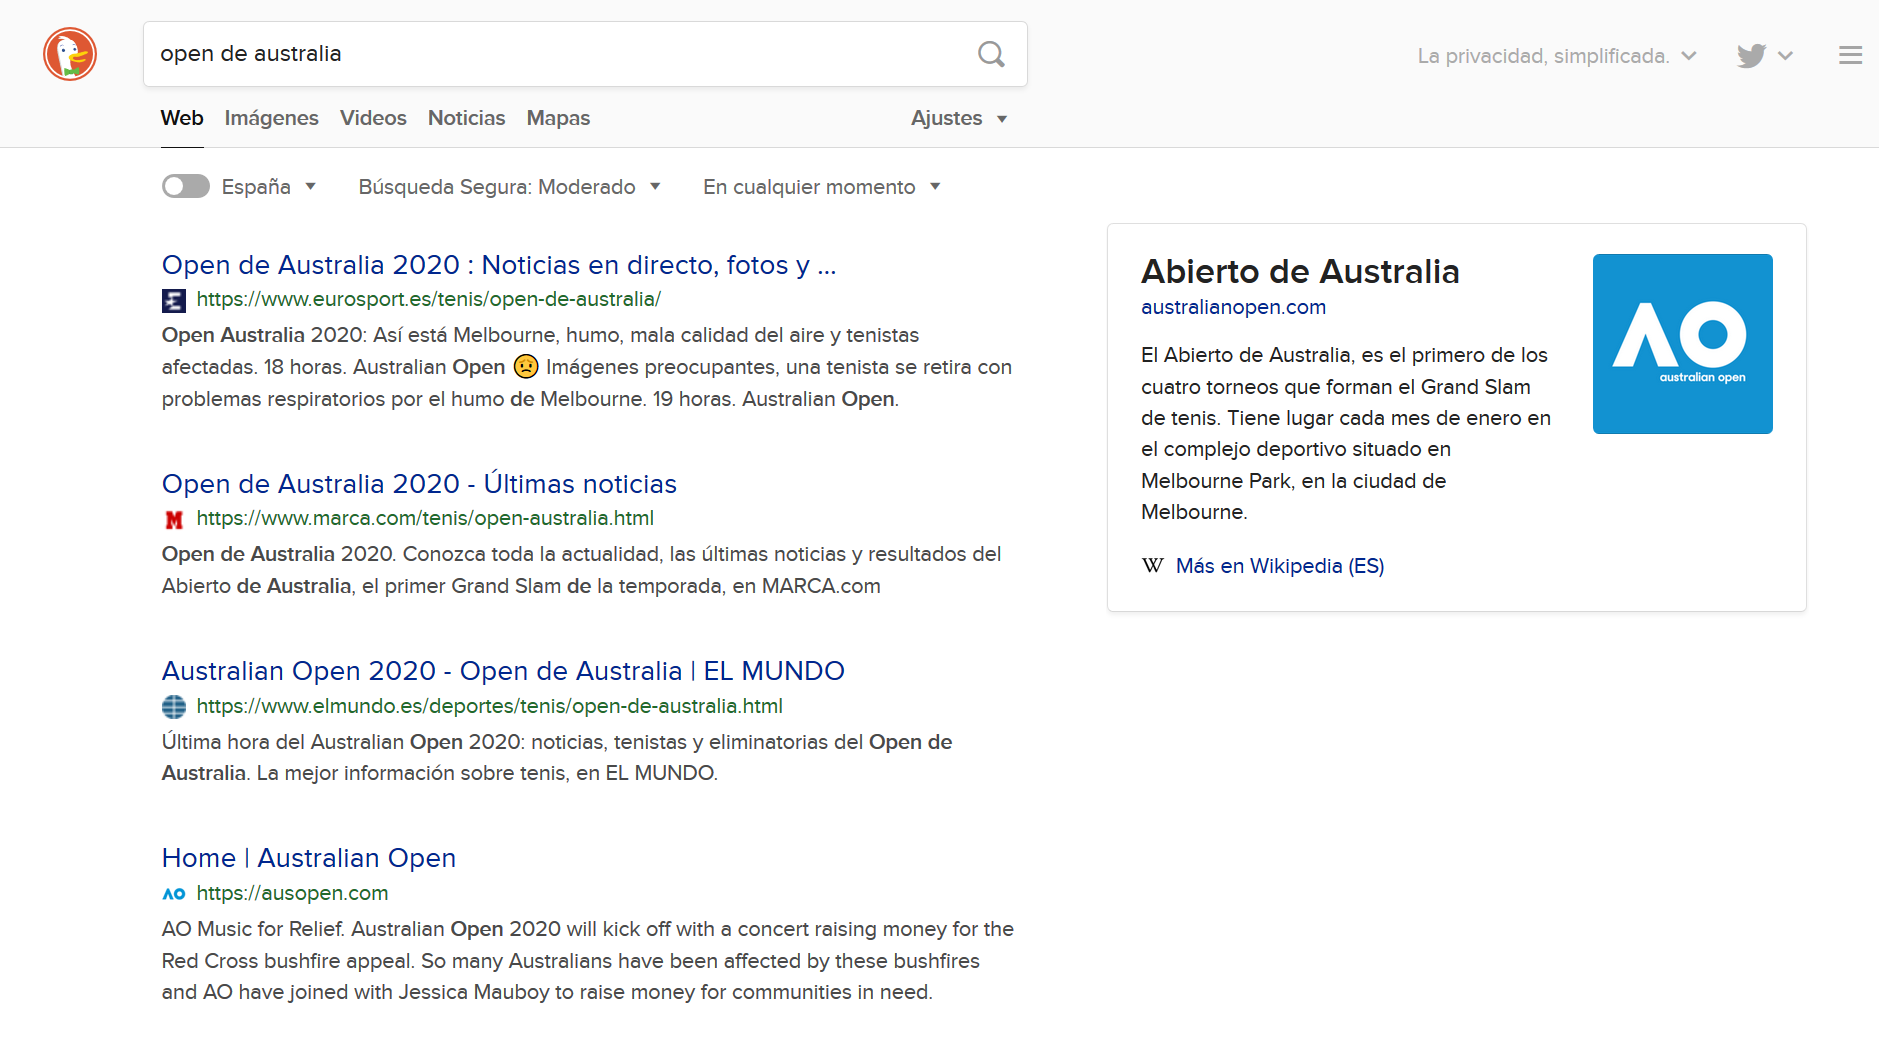The height and width of the screenshot is (1054, 1879).
Task: Click the Australian Open logo thumbnail
Action: click(1682, 344)
